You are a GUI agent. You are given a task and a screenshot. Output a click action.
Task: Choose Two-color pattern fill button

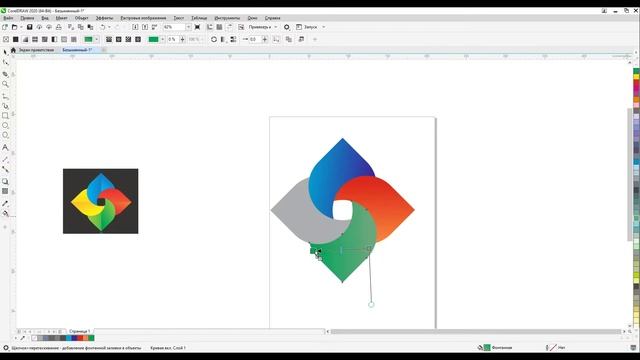tap(54, 39)
